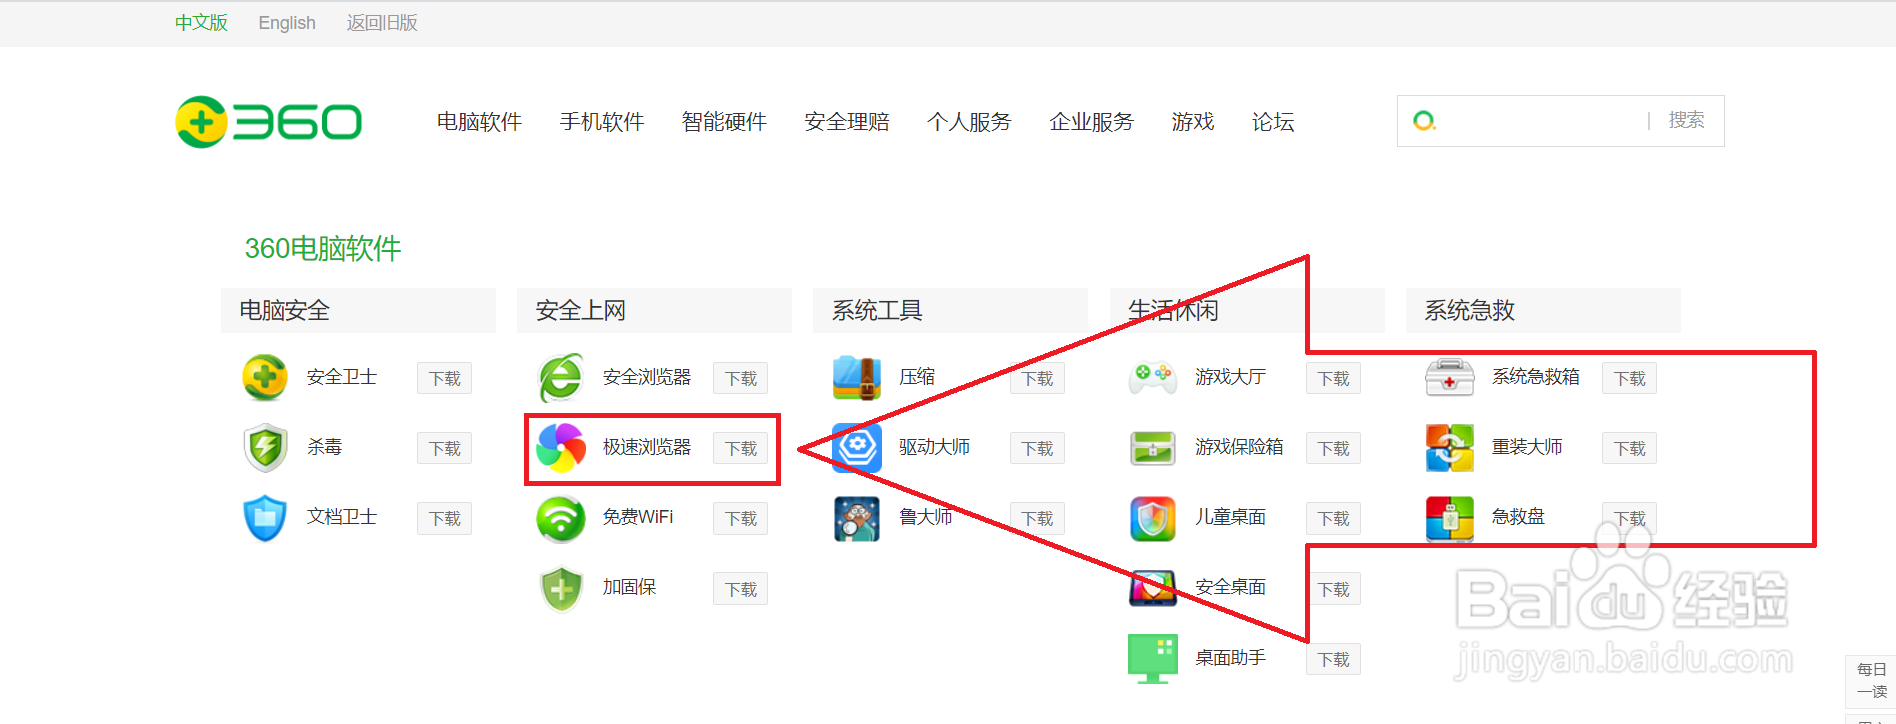1896x724 pixels.
Task: Click the 桌面助手 text label
Action: pyautogui.click(x=1230, y=658)
